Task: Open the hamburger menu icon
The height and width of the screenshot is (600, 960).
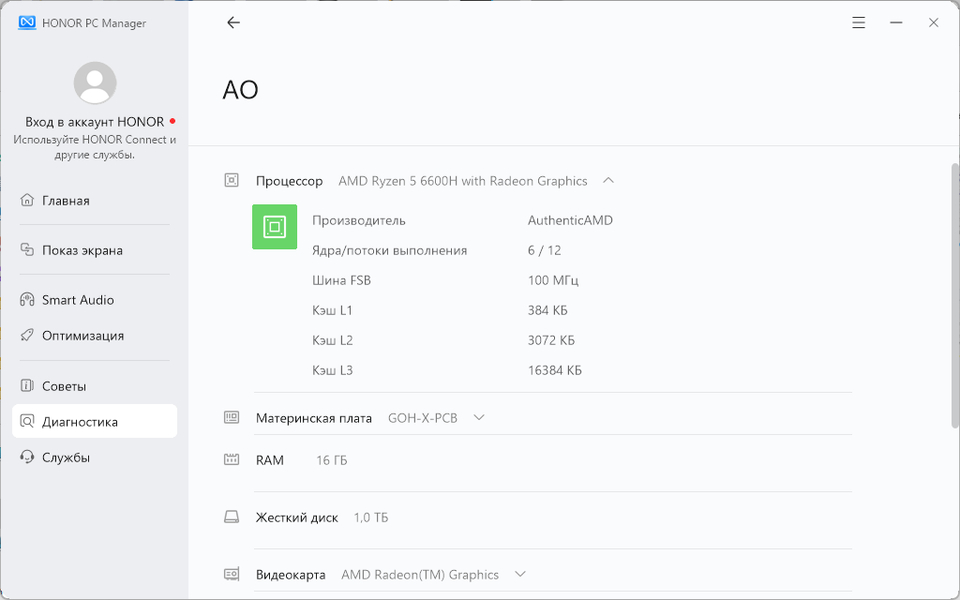Action: (x=859, y=23)
